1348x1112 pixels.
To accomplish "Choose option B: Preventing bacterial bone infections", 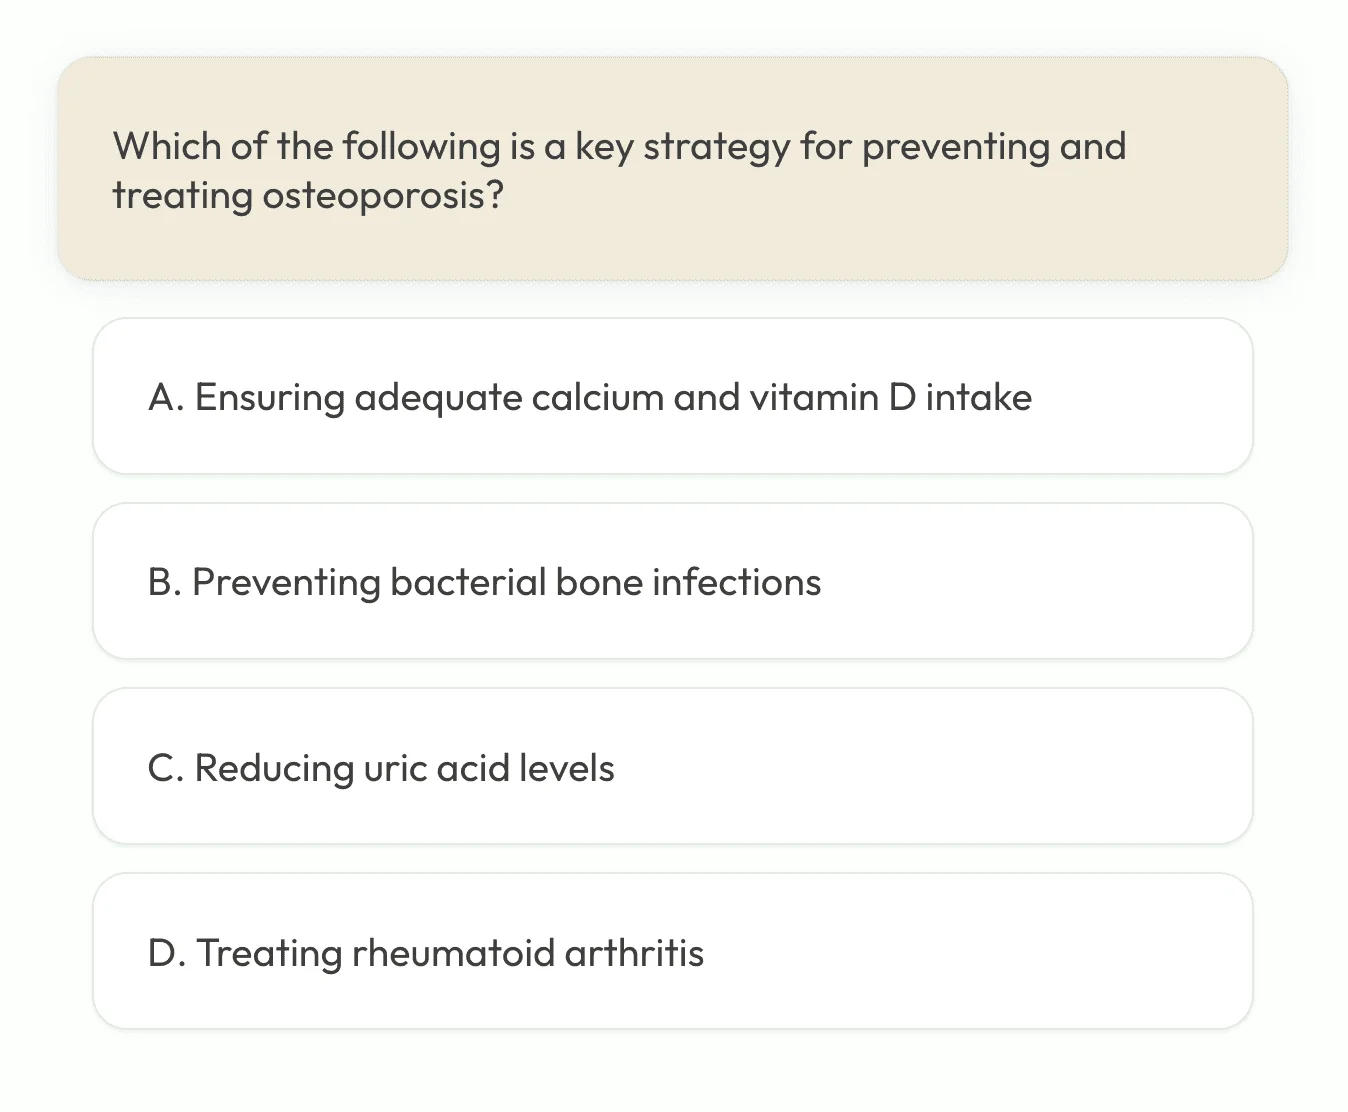I will (x=672, y=581).
